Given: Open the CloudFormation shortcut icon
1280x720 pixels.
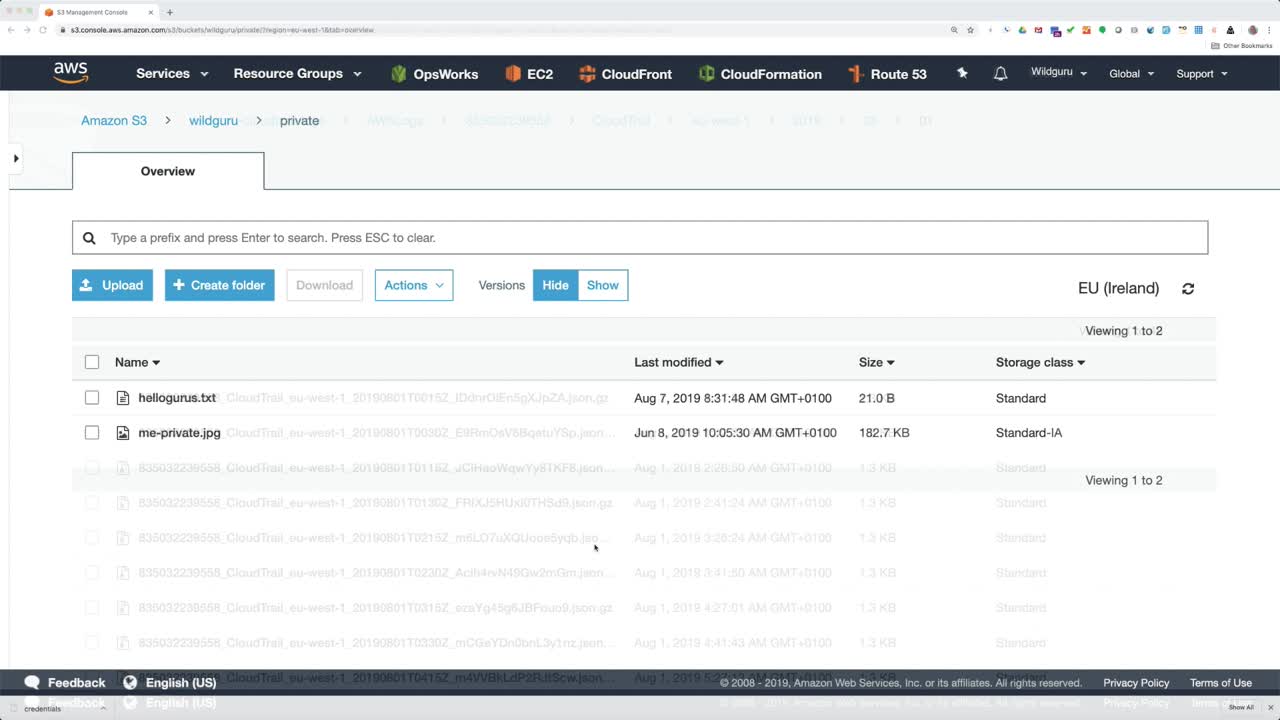Looking at the screenshot, I should pyautogui.click(x=707, y=74).
